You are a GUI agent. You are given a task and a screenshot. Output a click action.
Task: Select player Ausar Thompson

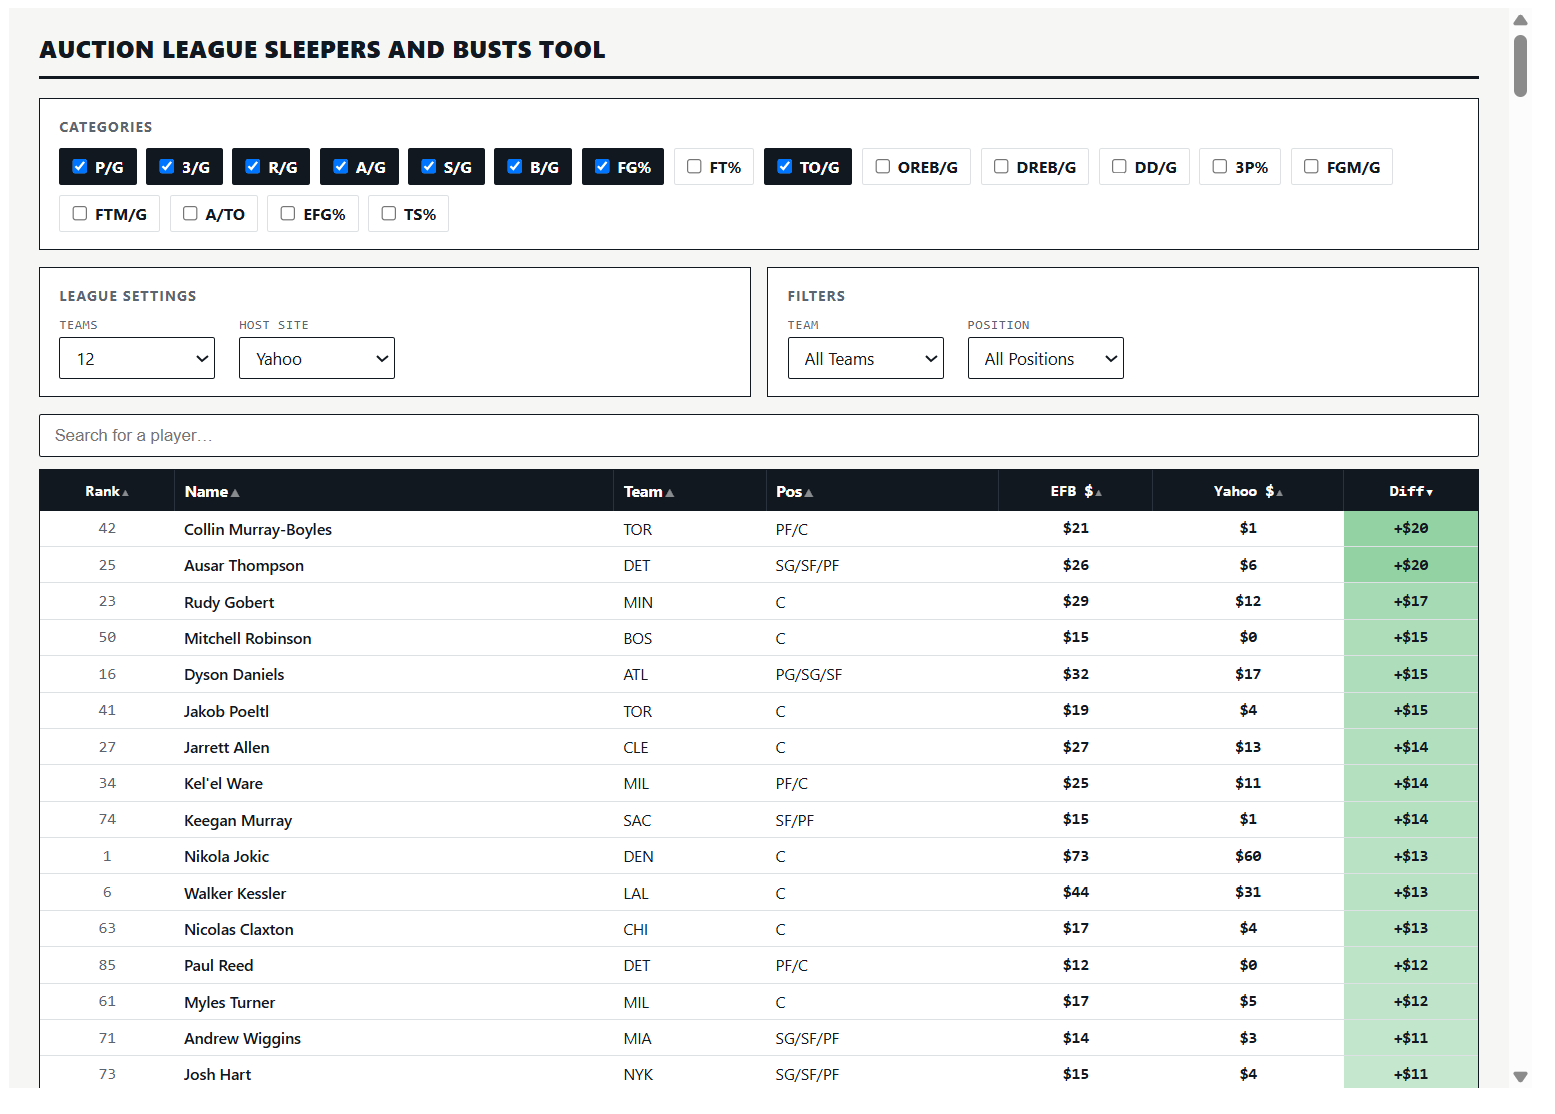(x=244, y=566)
